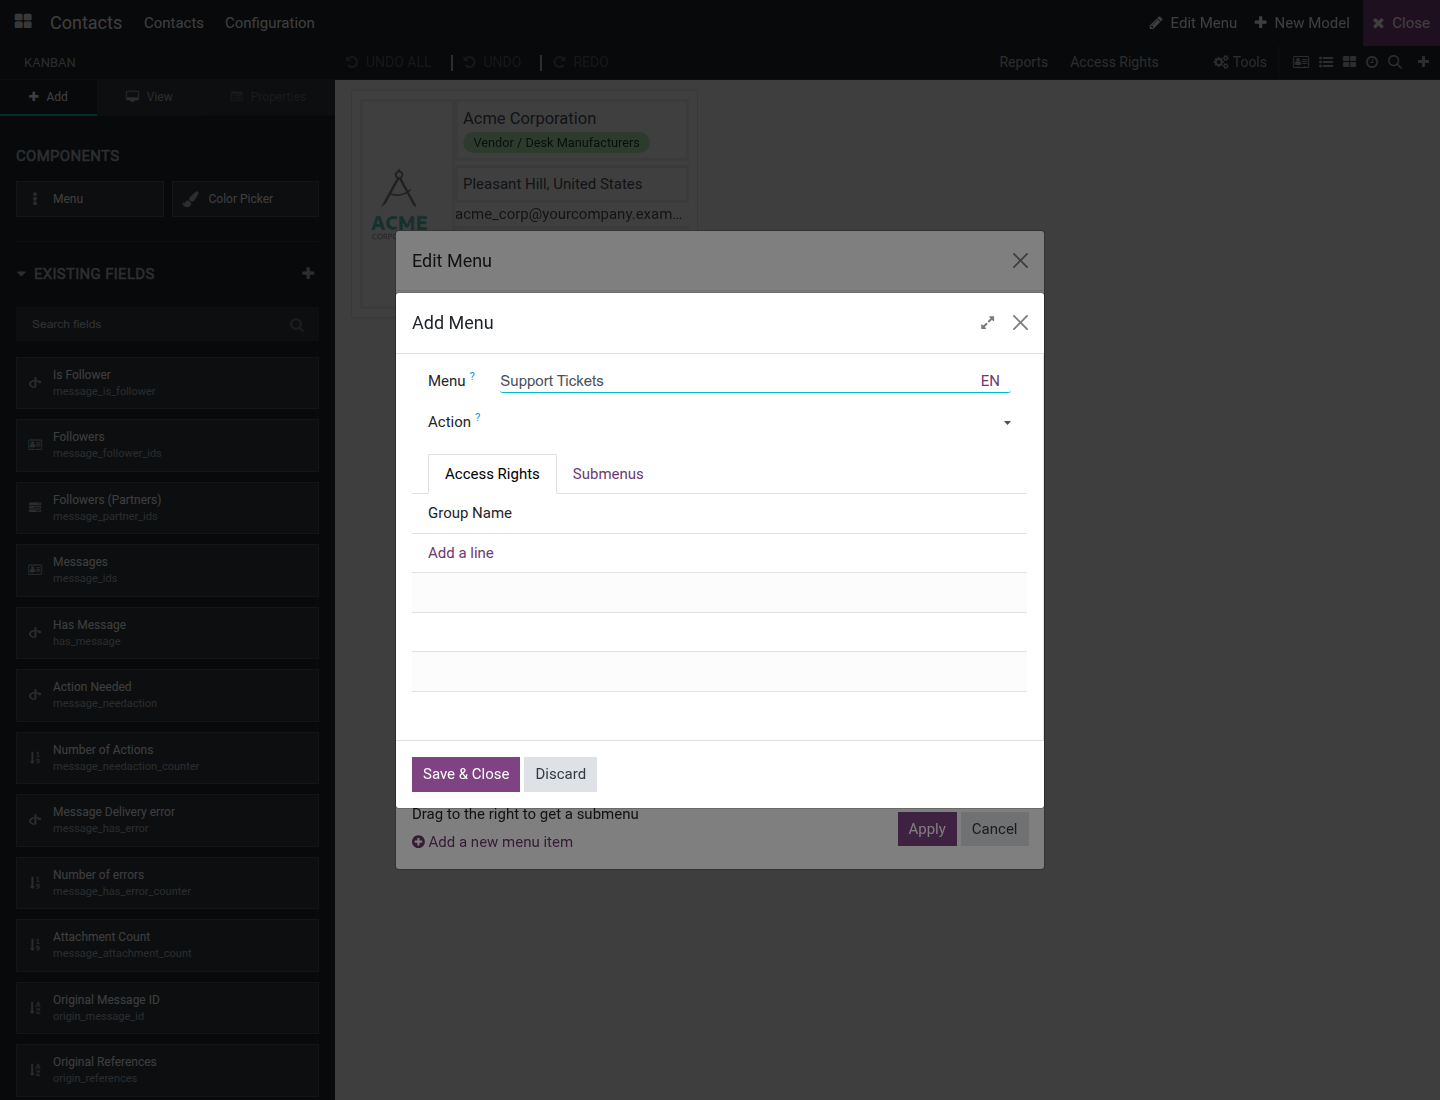1440x1100 pixels.
Task: Open the apps grid home menu
Action: point(23,22)
